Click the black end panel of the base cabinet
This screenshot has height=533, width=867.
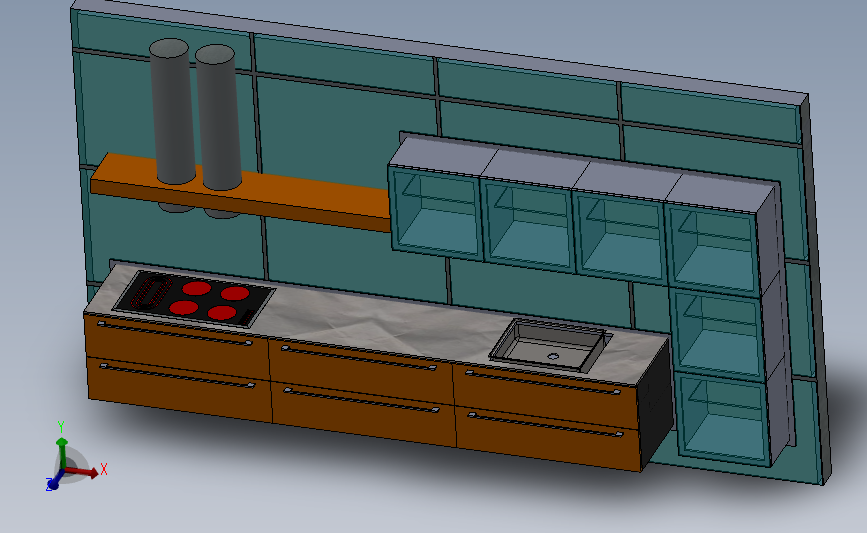[656, 404]
